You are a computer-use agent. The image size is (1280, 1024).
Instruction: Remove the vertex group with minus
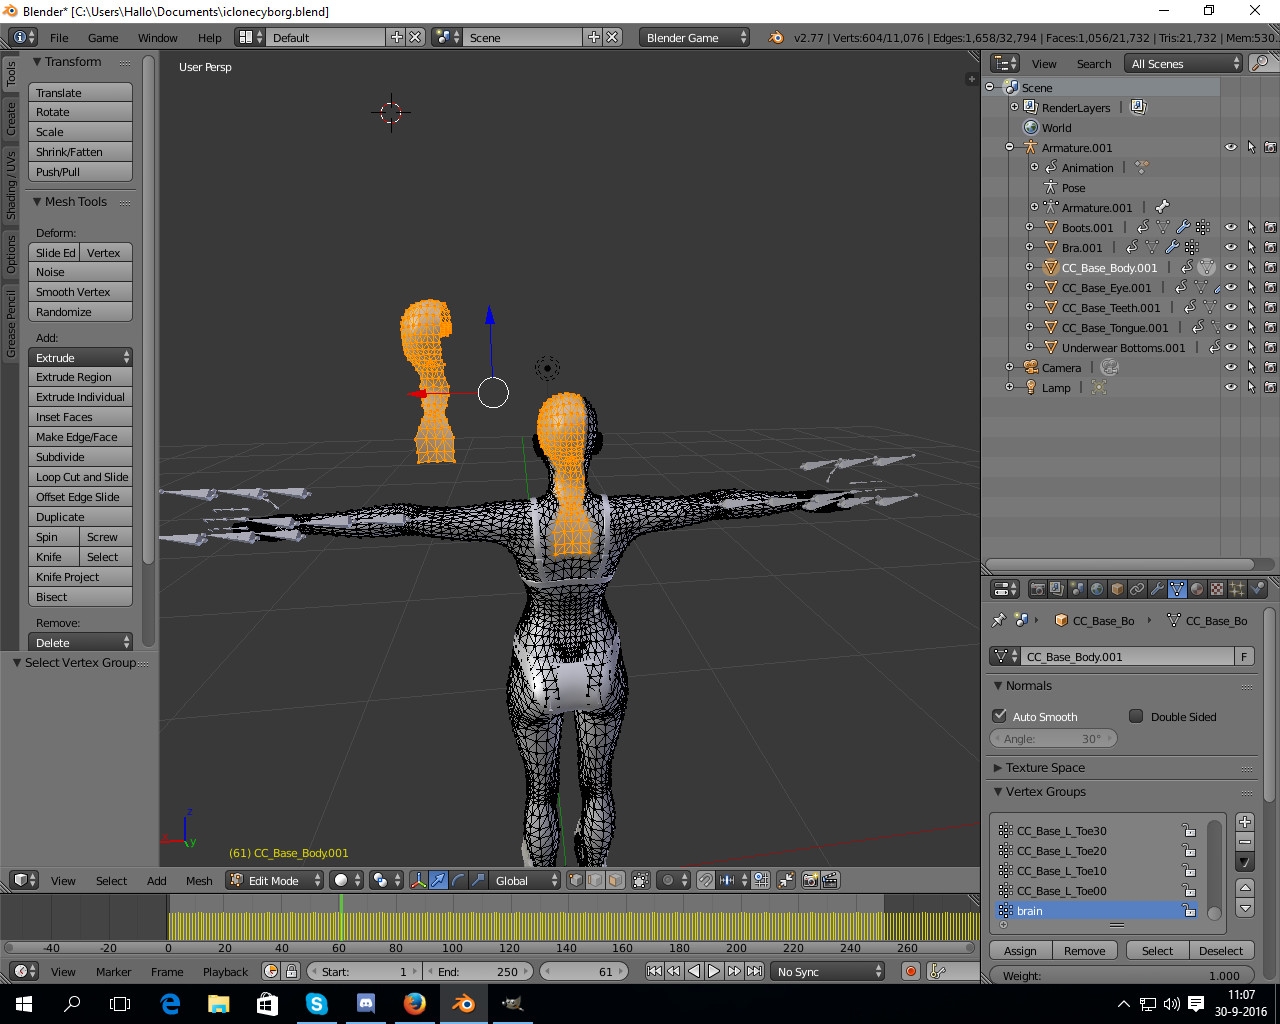(x=1245, y=842)
